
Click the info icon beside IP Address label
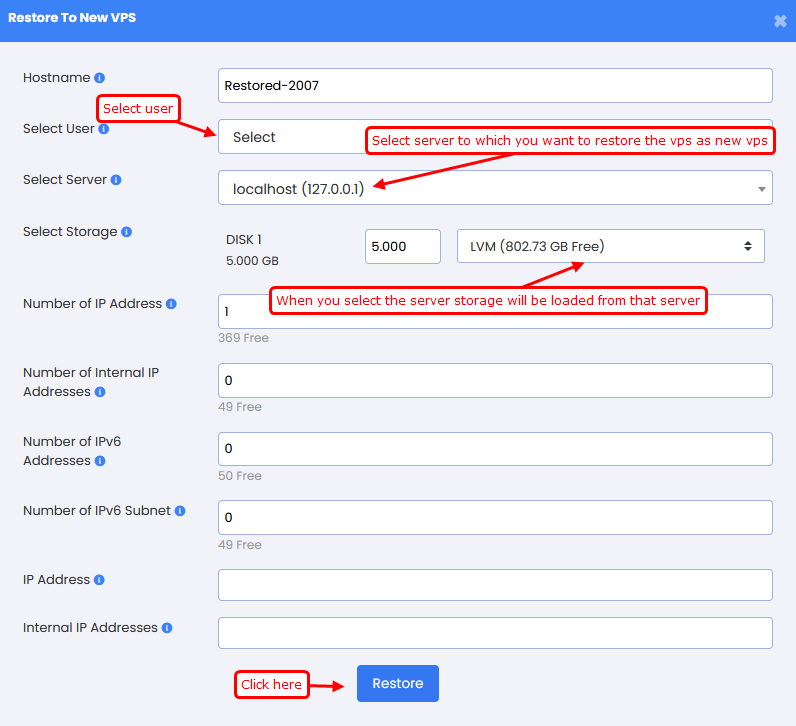tap(99, 580)
